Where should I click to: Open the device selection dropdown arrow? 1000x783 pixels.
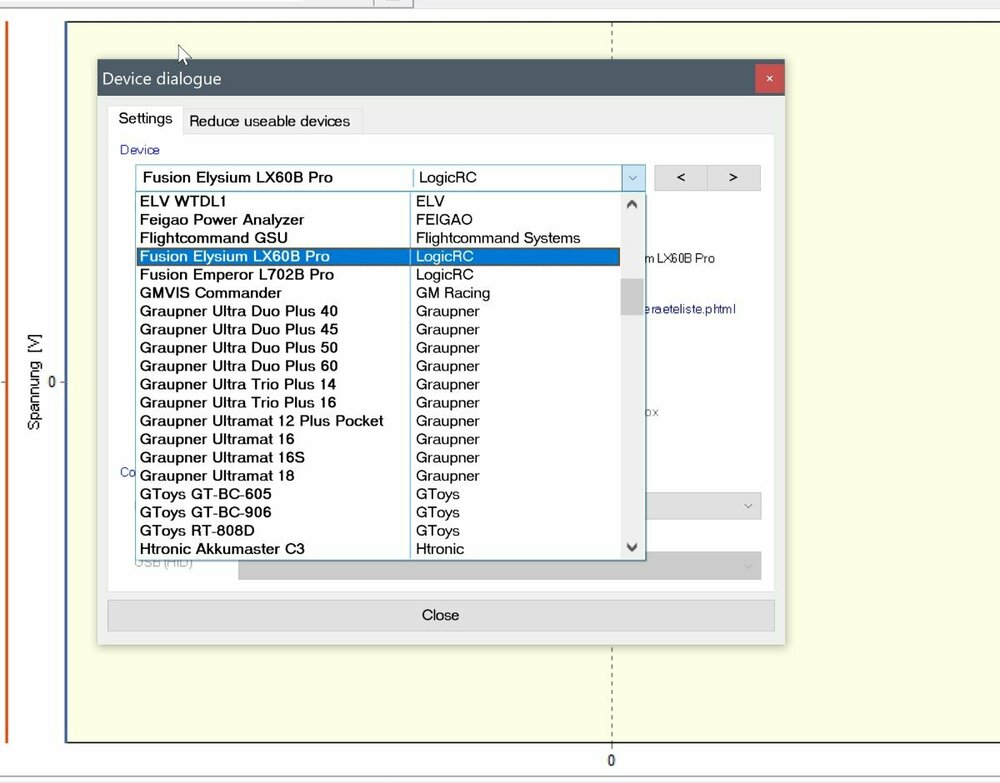[634, 177]
